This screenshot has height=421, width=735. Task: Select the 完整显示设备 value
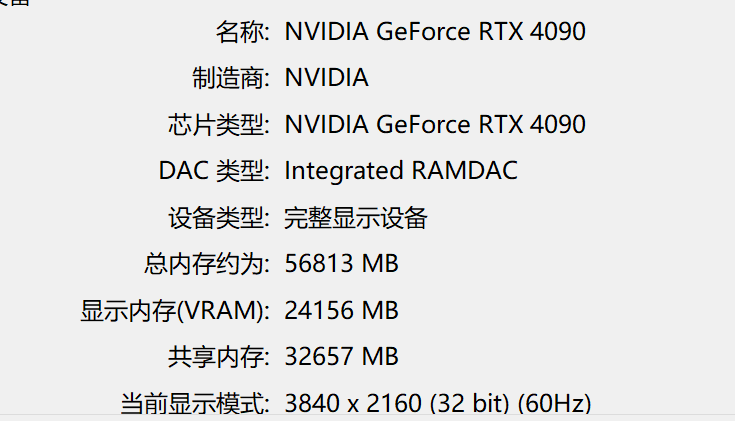pyautogui.click(x=356, y=217)
